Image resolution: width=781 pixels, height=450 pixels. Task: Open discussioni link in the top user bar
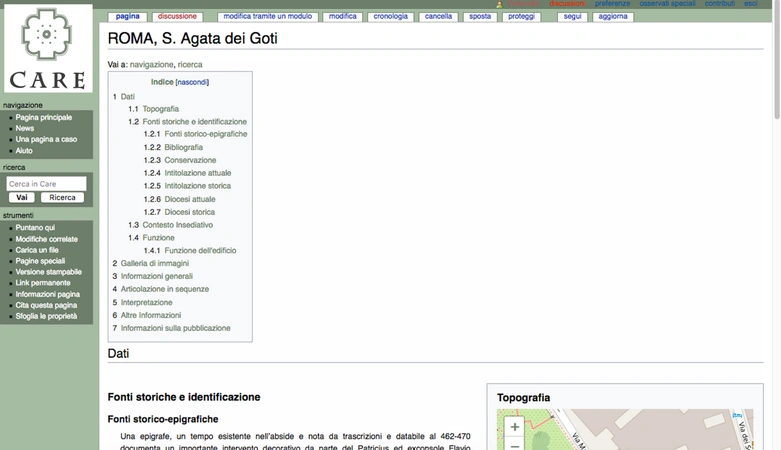point(567,4)
